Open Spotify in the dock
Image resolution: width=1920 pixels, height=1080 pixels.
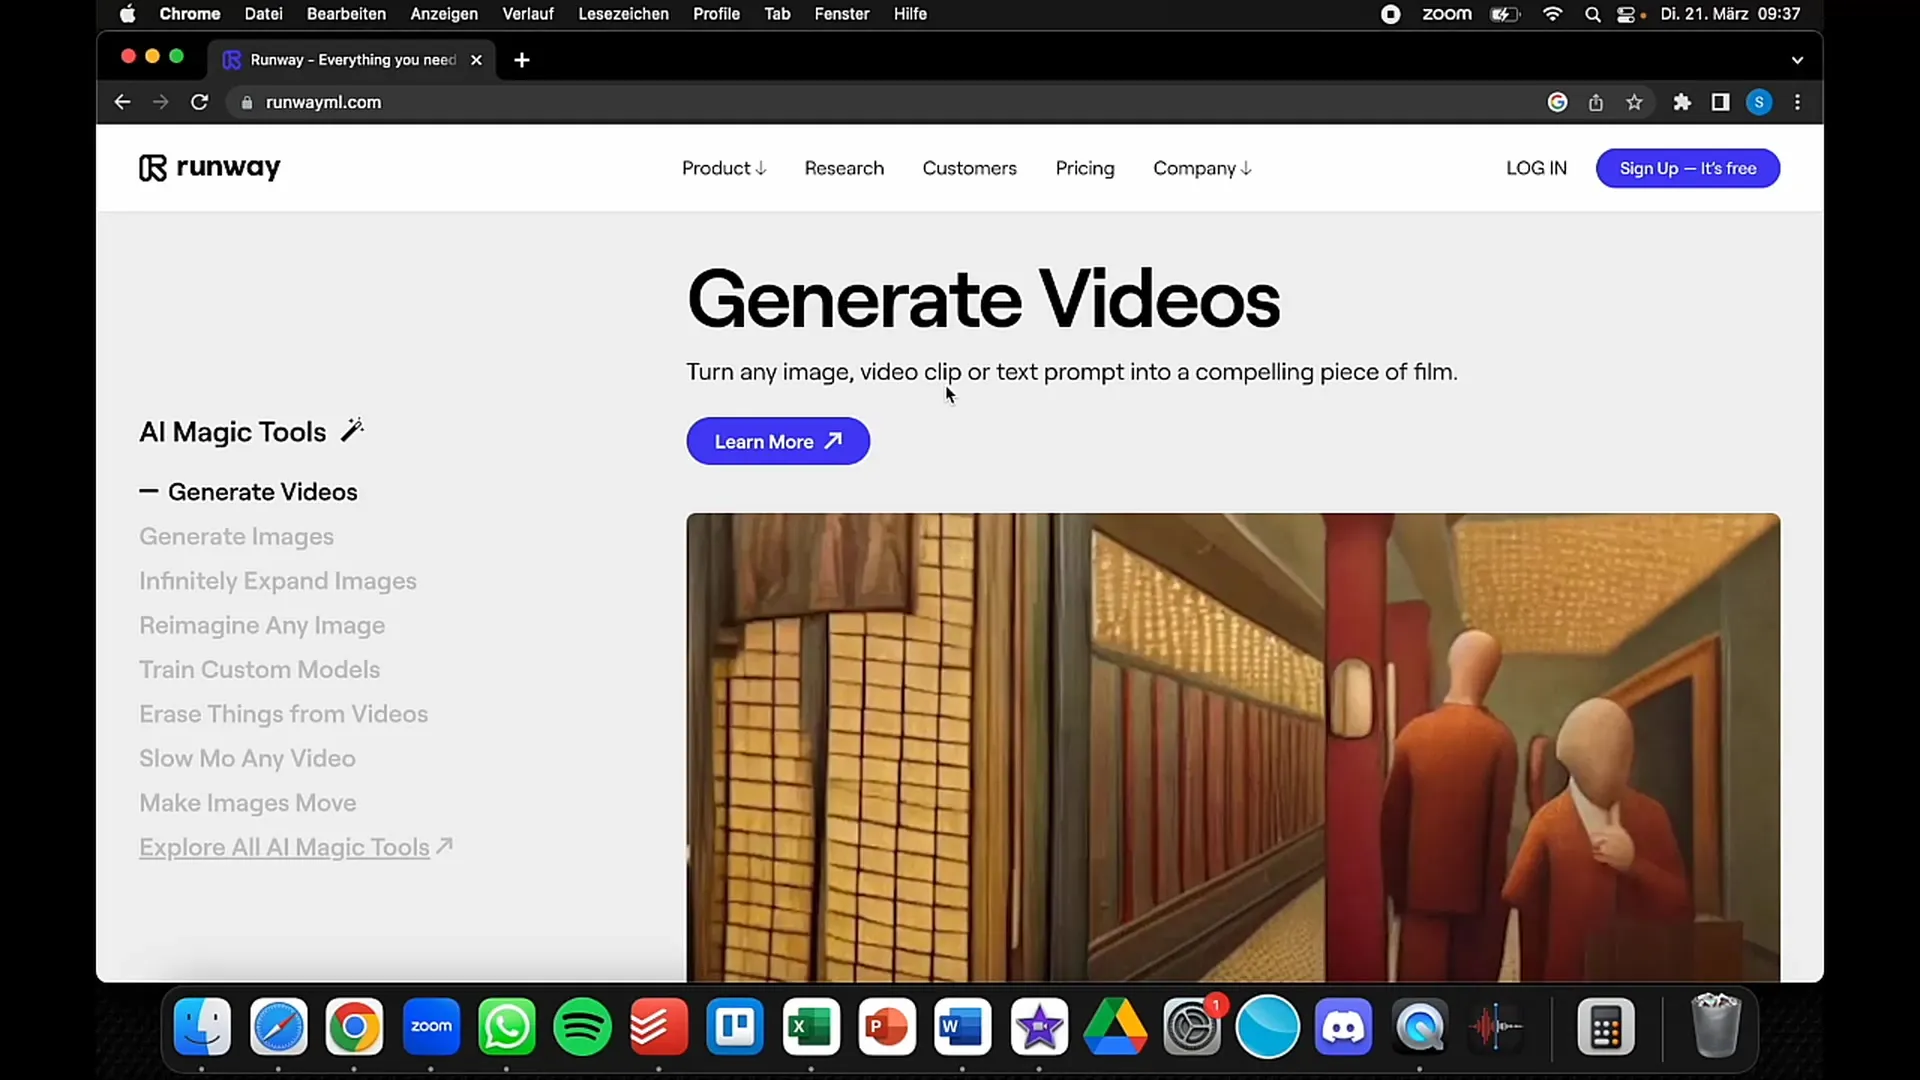(x=582, y=1026)
